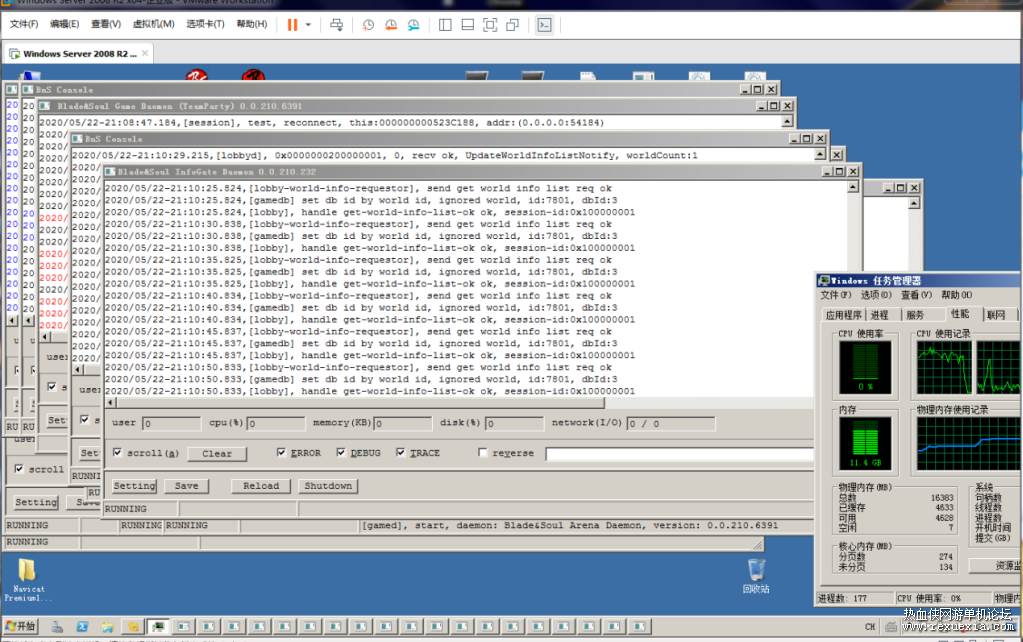
Task: Open the 文件(F) menu in VMware
Action: (24, 24)
